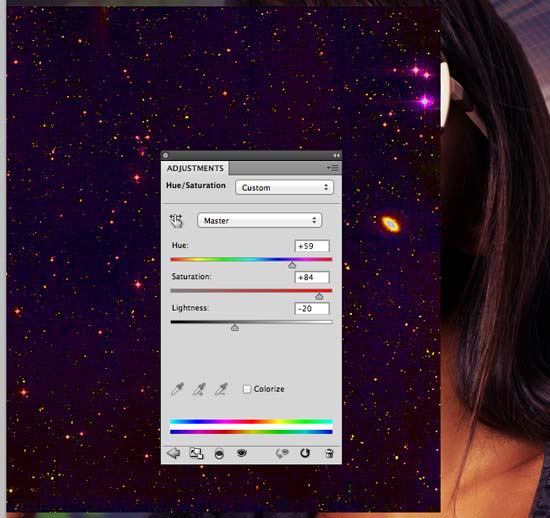This screenshot has height=518, width=550.
Task: Open the Adjustments panel options menu
Action: 333,168
